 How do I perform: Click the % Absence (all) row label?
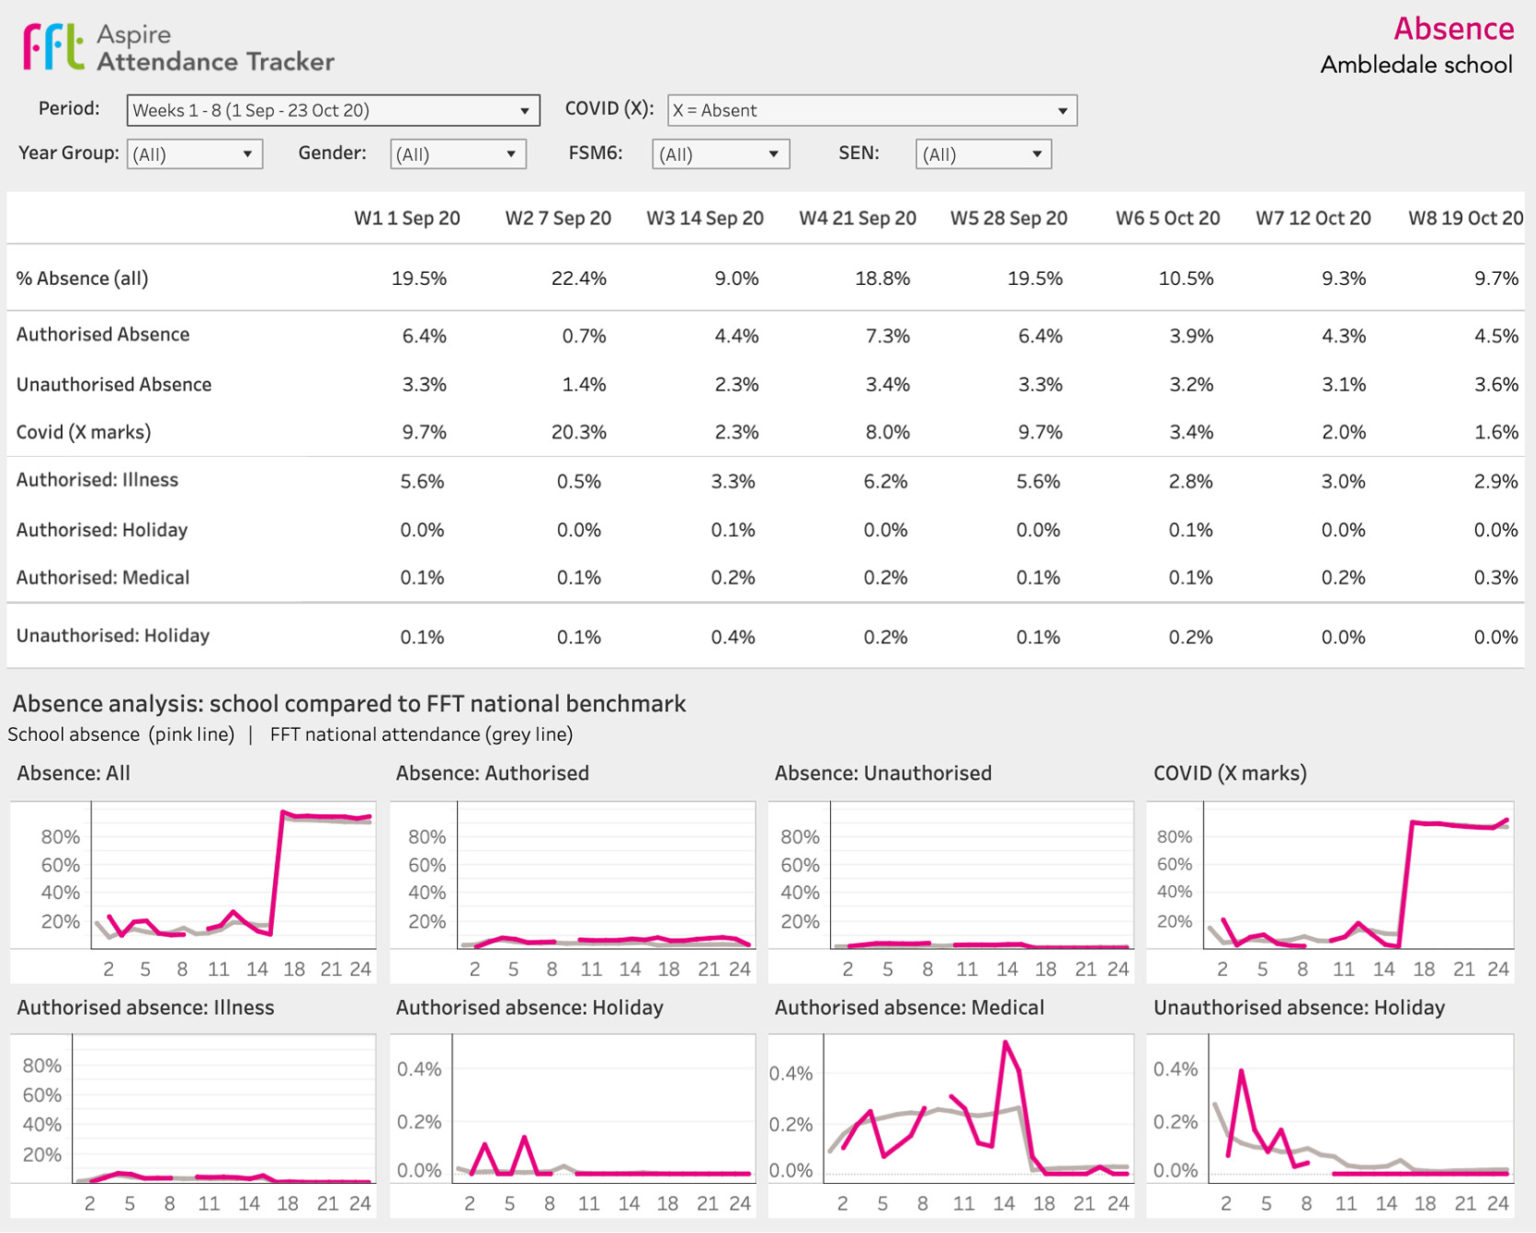(82, 279)
